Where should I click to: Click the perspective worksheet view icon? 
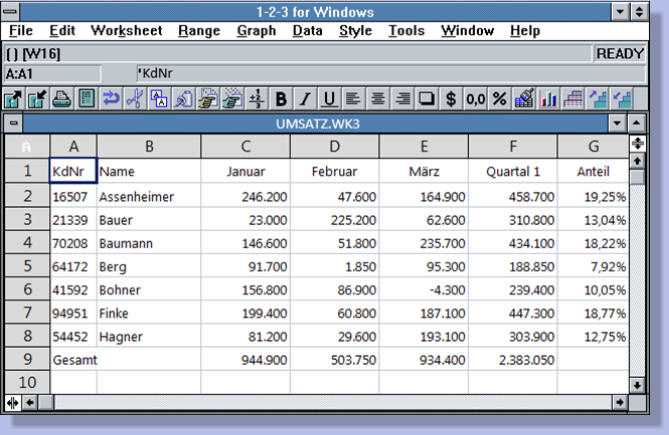click(x=573, y=99)
